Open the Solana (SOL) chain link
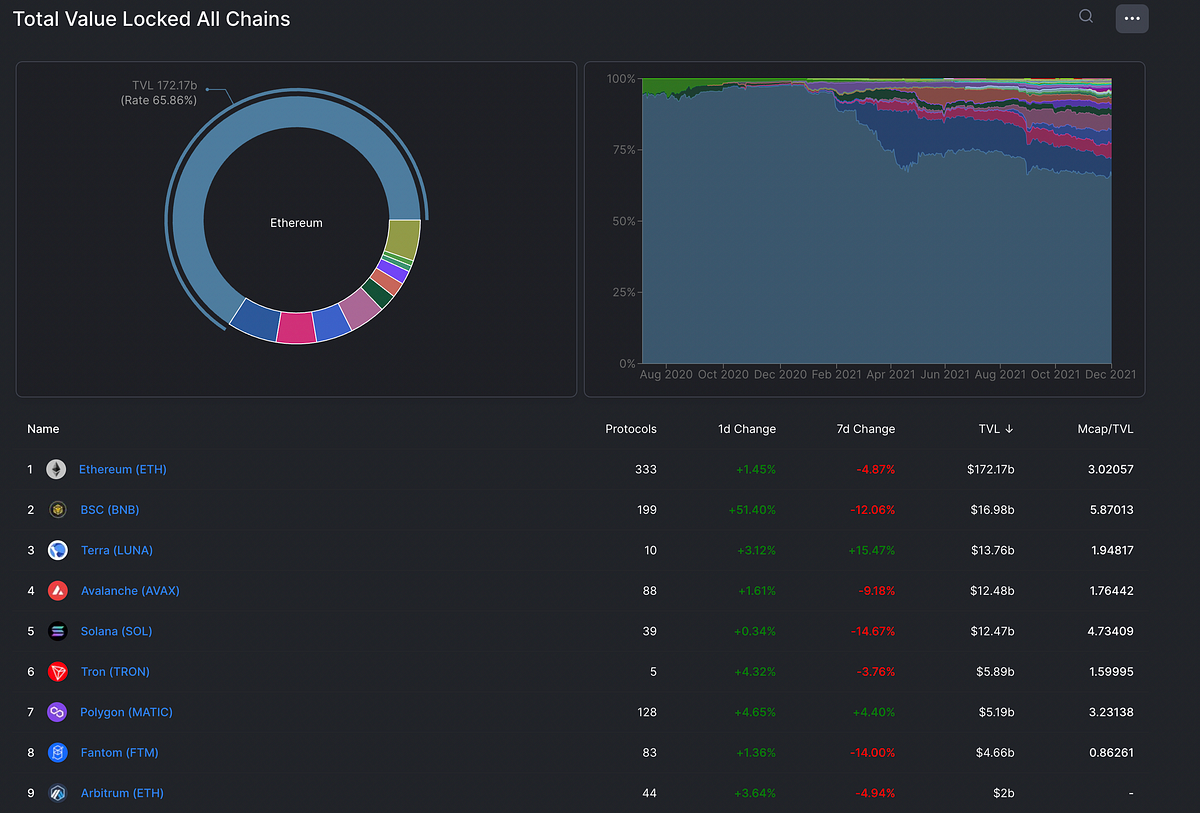This screenshot has width=1200, height=813. pyautogui.click(x=116, y=631)
